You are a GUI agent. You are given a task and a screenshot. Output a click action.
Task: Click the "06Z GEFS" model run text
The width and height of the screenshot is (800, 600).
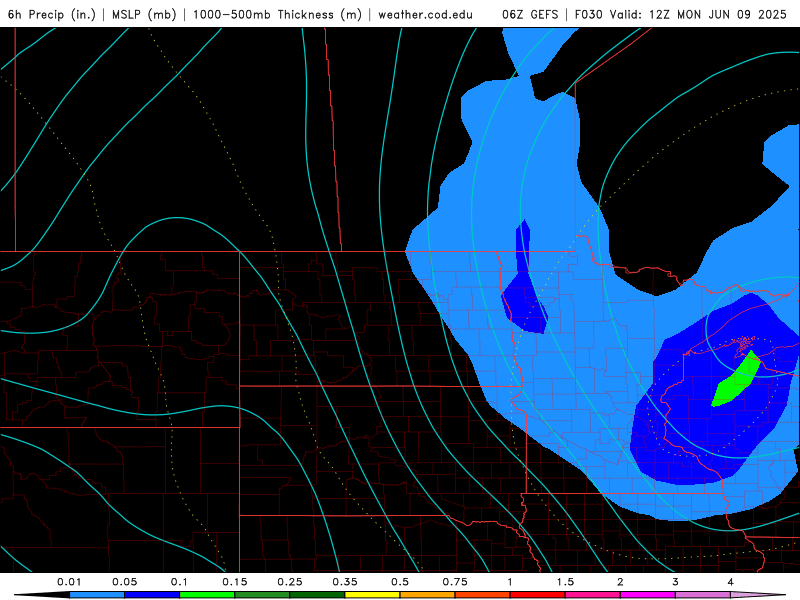click(x=530, y=14)
